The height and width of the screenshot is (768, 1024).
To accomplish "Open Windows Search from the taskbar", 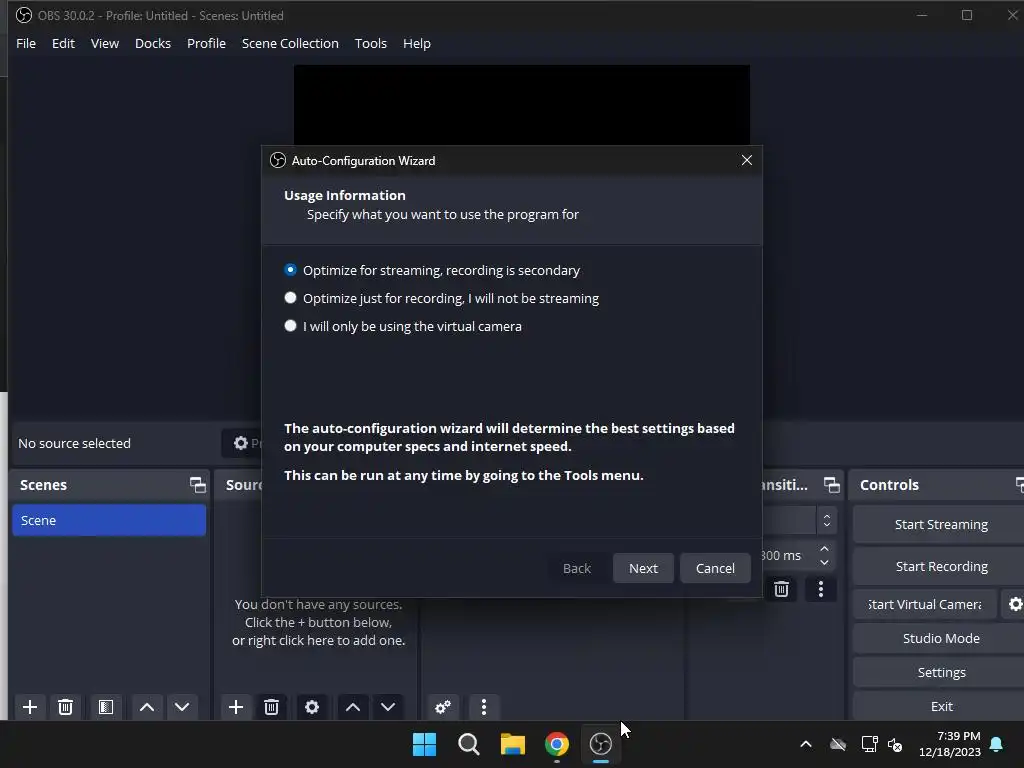I will point(468,744).
